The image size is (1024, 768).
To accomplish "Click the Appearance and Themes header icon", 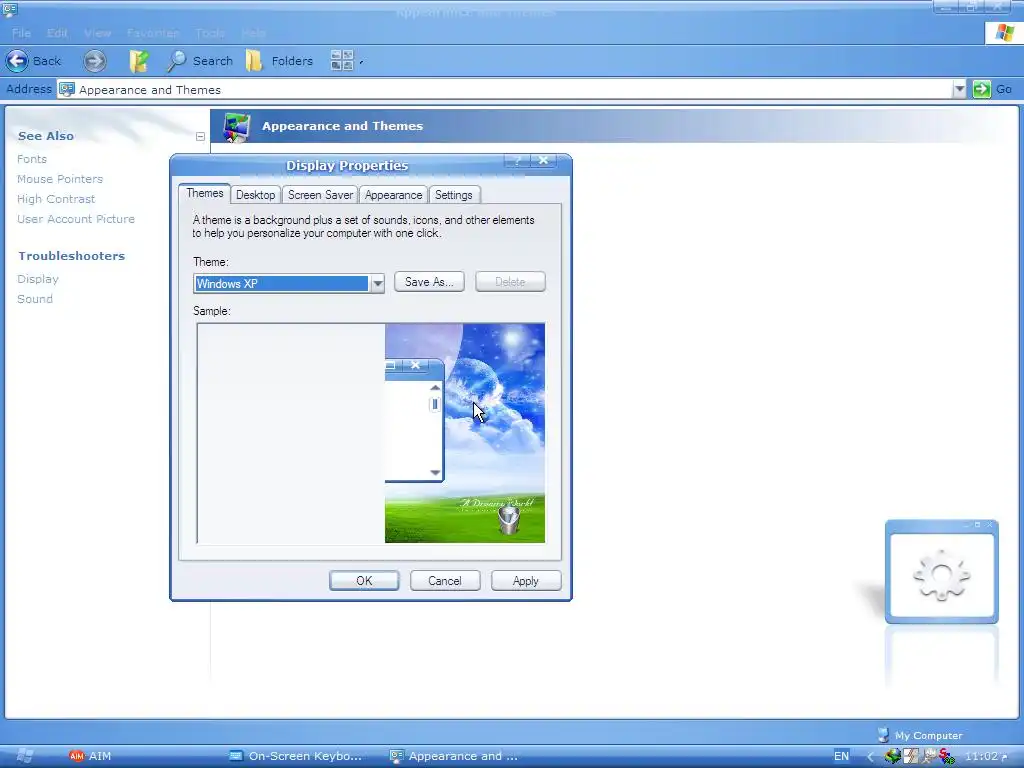I will (236, 126).
